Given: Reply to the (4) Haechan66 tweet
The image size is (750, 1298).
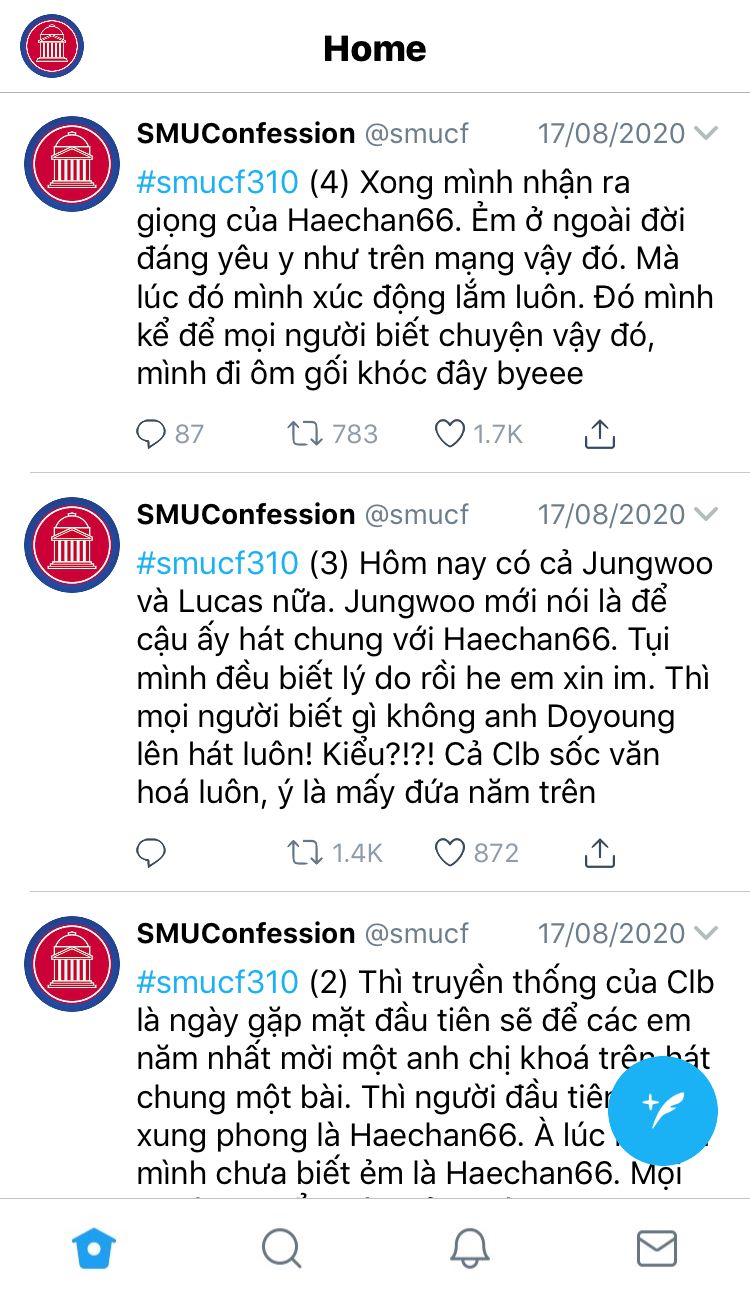Looking at the screenshot, I should 151,434.
